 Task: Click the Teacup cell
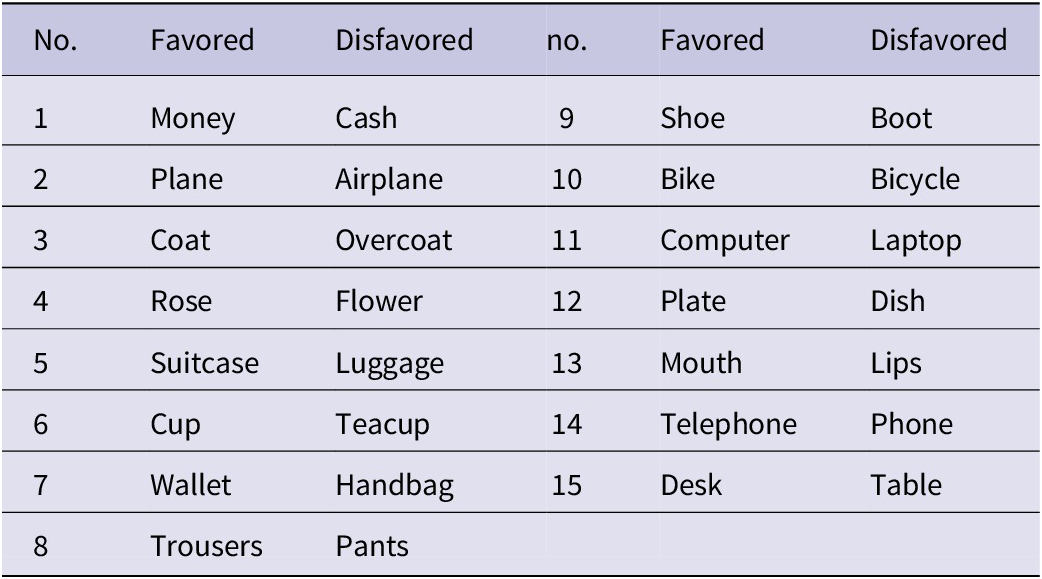click(x=382, y=425)
